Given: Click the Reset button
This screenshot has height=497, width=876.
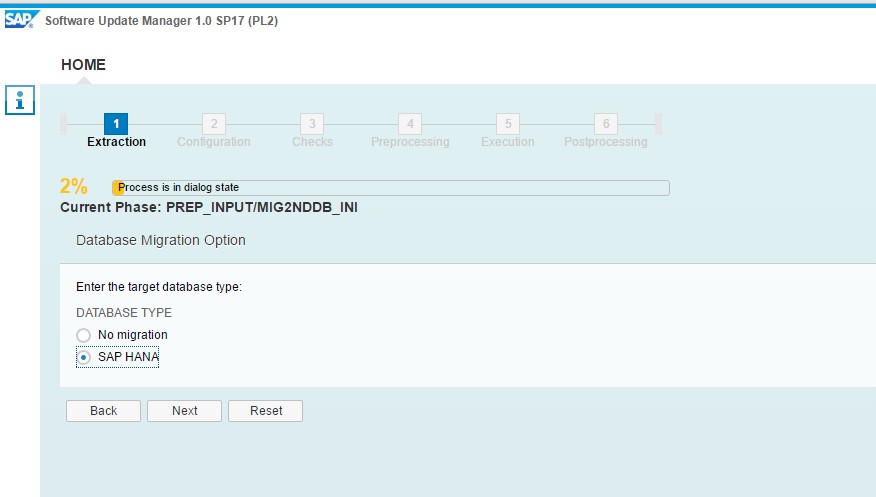Looking at the screenshot, I should 265,411.
